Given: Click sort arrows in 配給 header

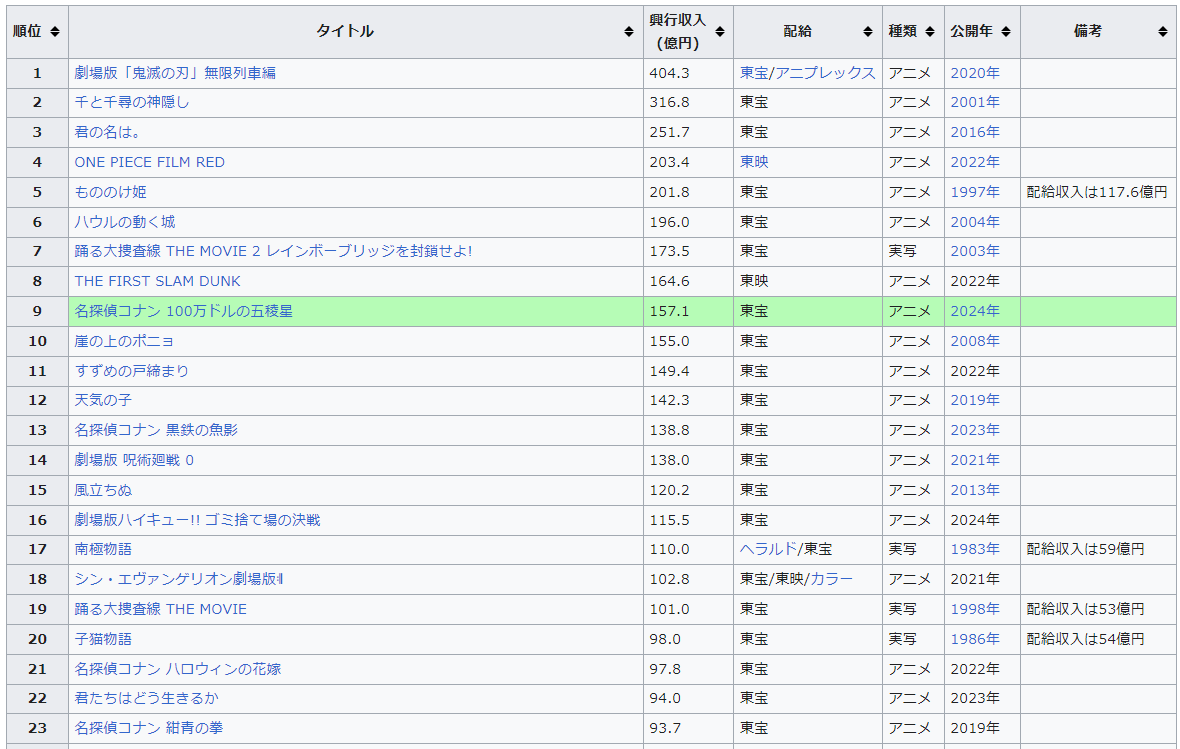Looking at the screenshot, I should click(868, 32).
